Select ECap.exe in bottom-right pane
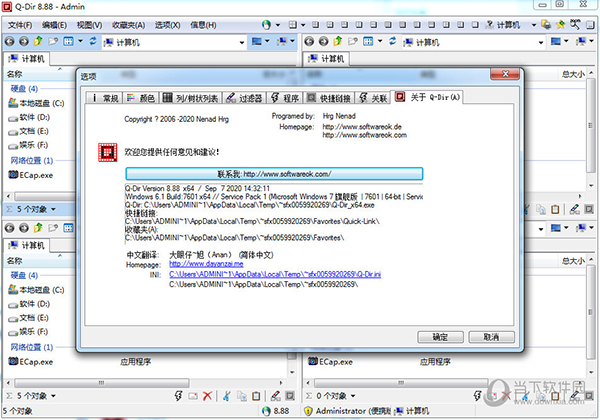This screenshot has height=420, width=600. tap(330, 361)
